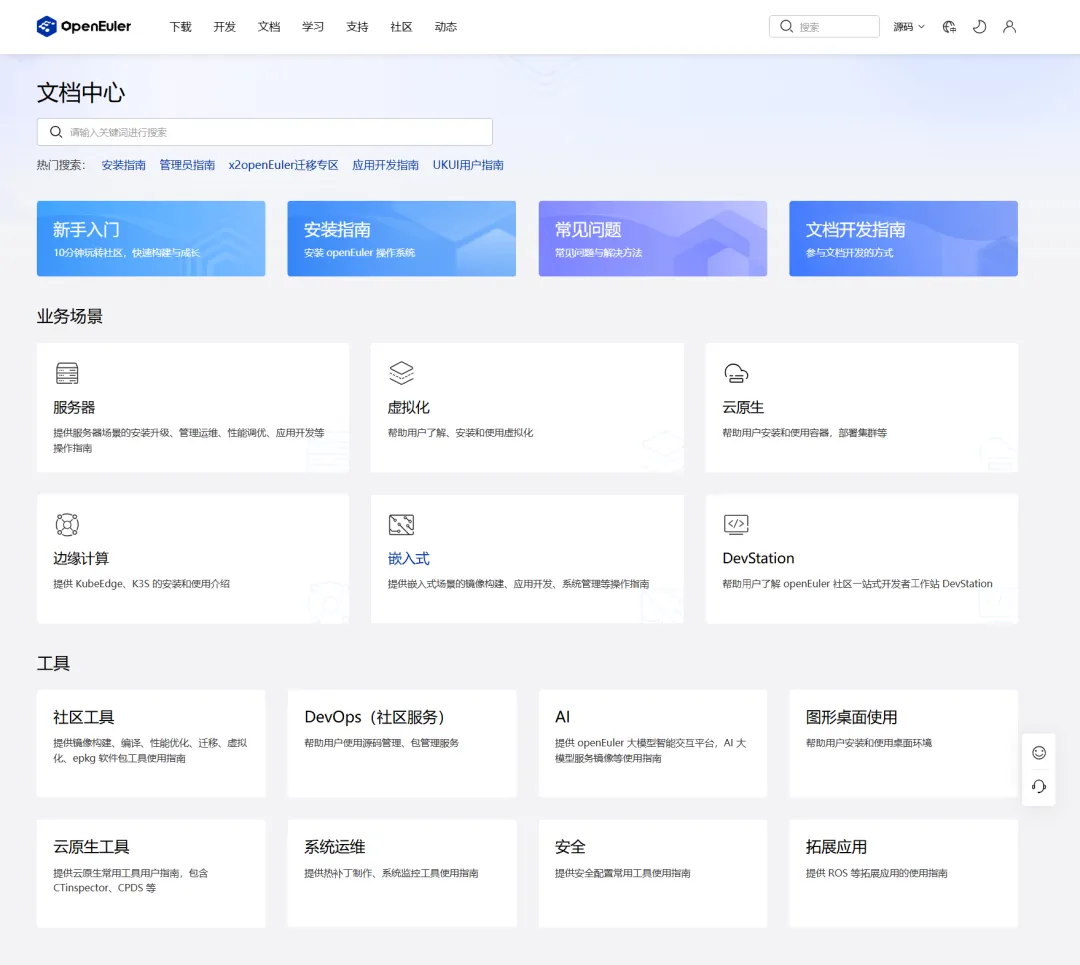Screen dimensions: 1080x965
Task: Open the language switcher globe icon
Action: pyautogui.click(x=949, y=27)
